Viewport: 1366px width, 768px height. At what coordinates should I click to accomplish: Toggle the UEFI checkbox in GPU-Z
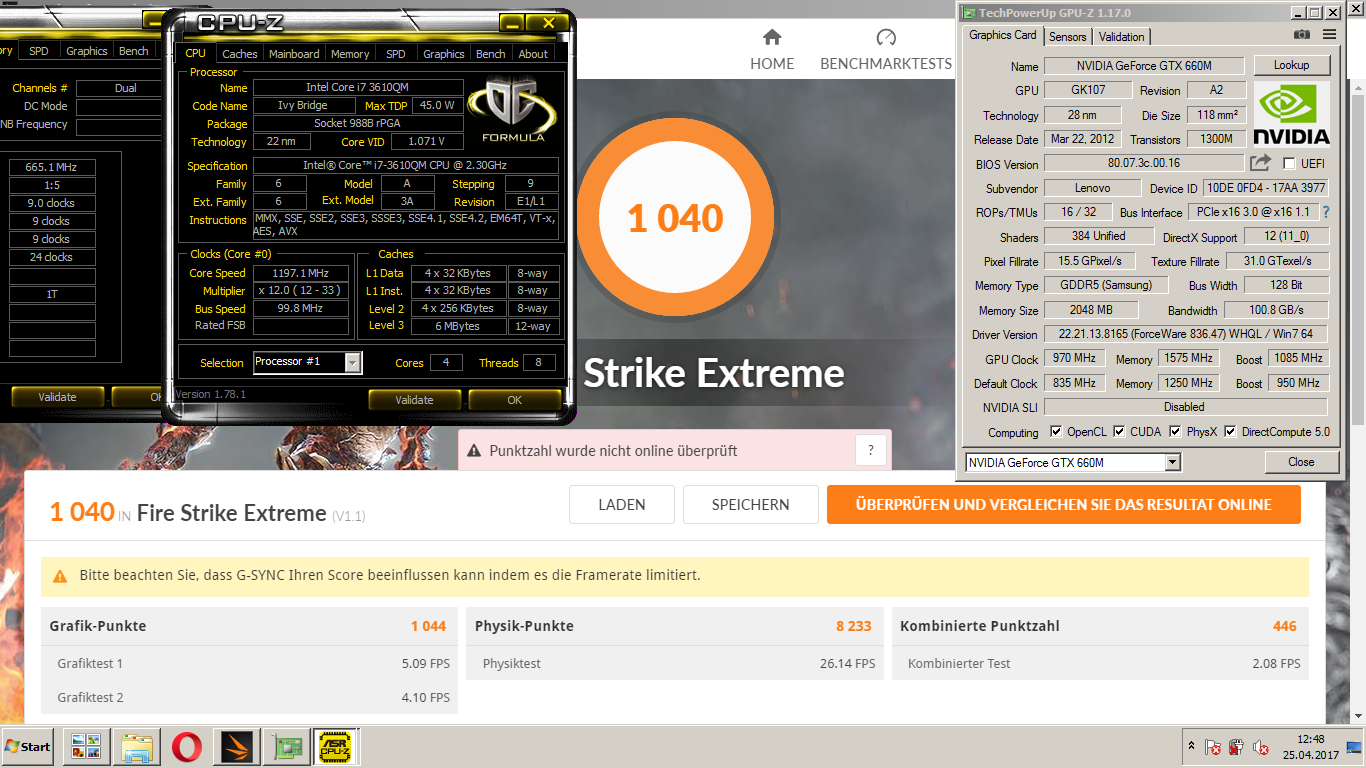point(1289,164)
